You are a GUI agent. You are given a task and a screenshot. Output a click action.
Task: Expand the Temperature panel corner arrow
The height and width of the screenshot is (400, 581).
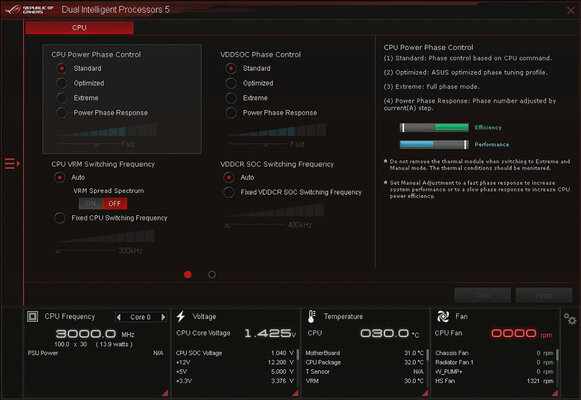(x=425, y=393)
